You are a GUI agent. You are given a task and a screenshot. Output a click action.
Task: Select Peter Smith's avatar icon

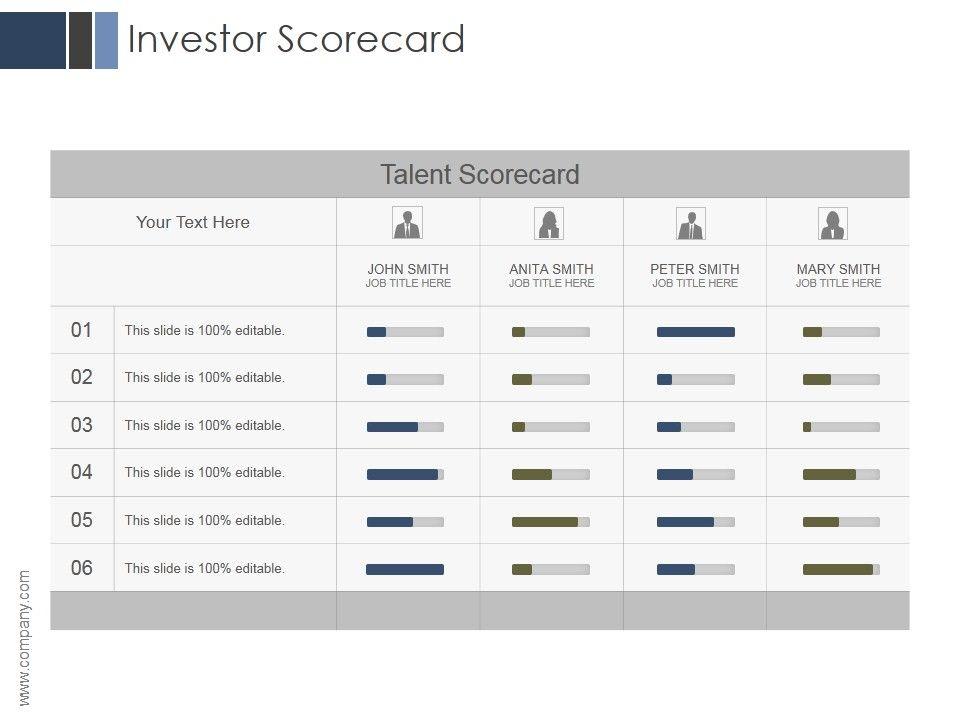tap(691, 223)
